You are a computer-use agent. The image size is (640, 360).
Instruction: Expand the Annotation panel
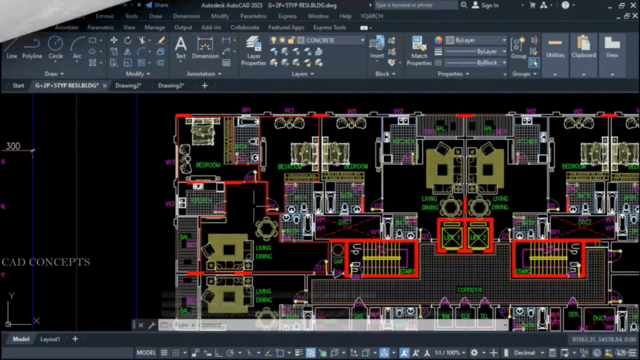coord(204,74)
